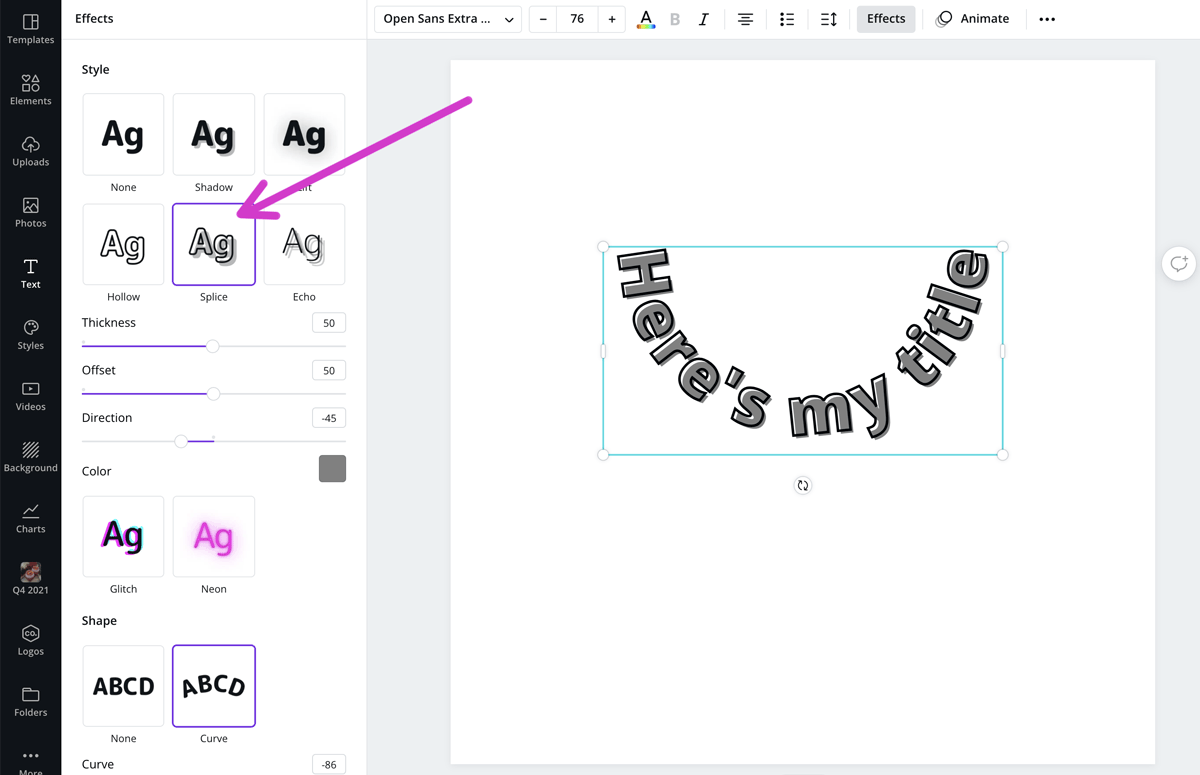Select the Curve shape option
The height and width of the screenshot is (775, 1200).
[x=214, y=686]
